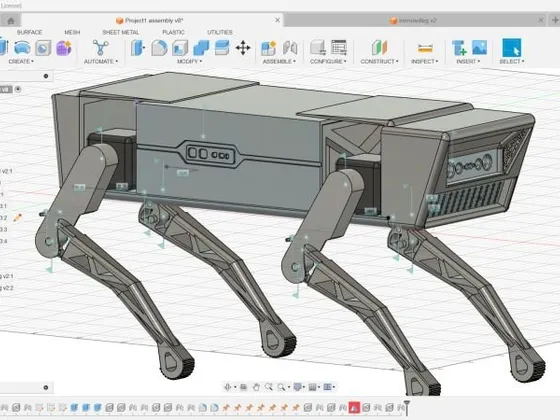The image size is (560, 420).
Task: Select the side control panel with buttons on robot body
Action: point(211,154)
